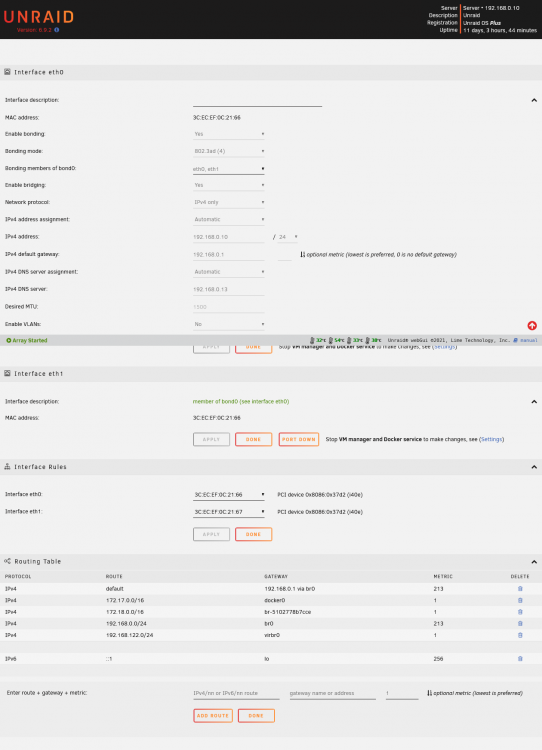542x750 pixels.
Task: Click Apply in the Interface Rules section
Action: tap(211, 534)
